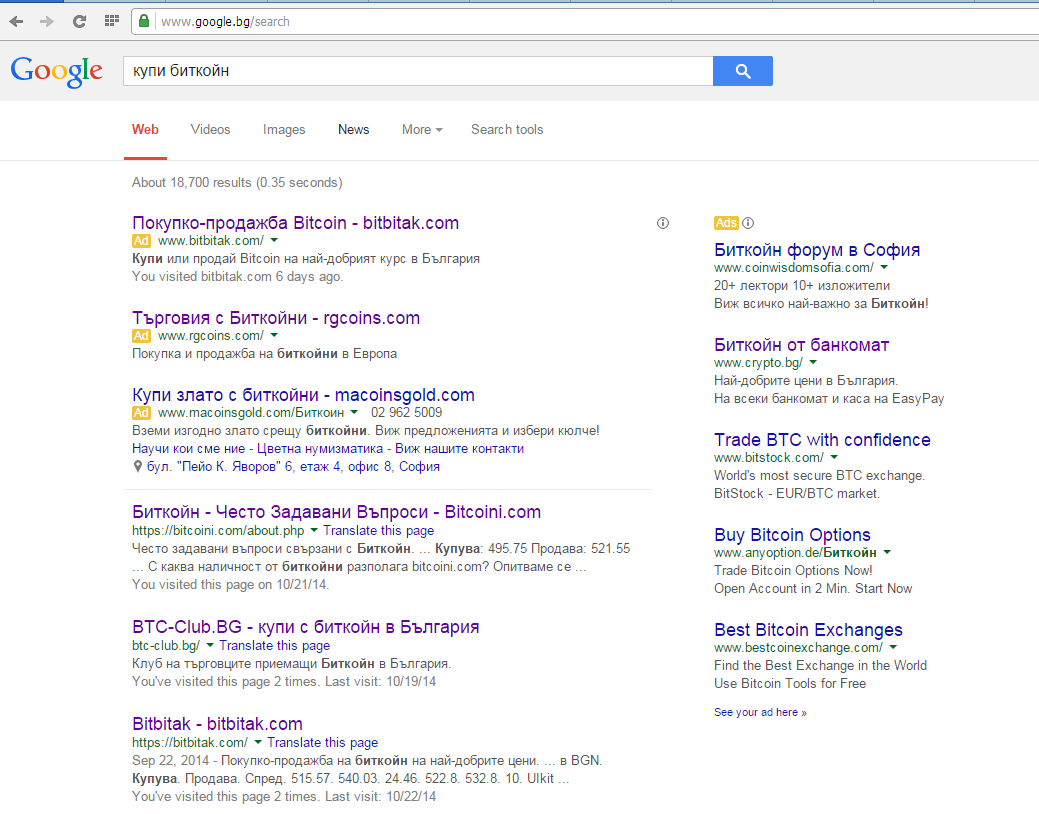Click text 'You visited bitbitak.com 6 days ago.'
The image size is (1039, 814).
237,277
